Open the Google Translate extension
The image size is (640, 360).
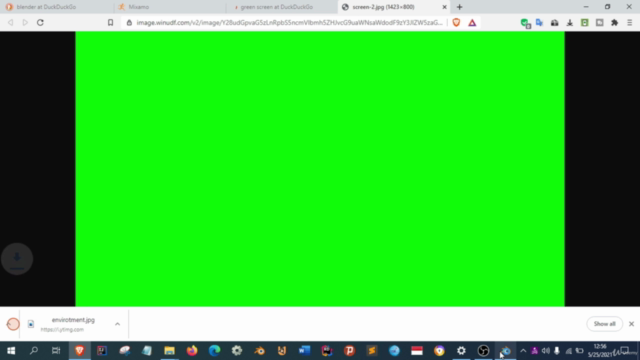coord(540,22)
